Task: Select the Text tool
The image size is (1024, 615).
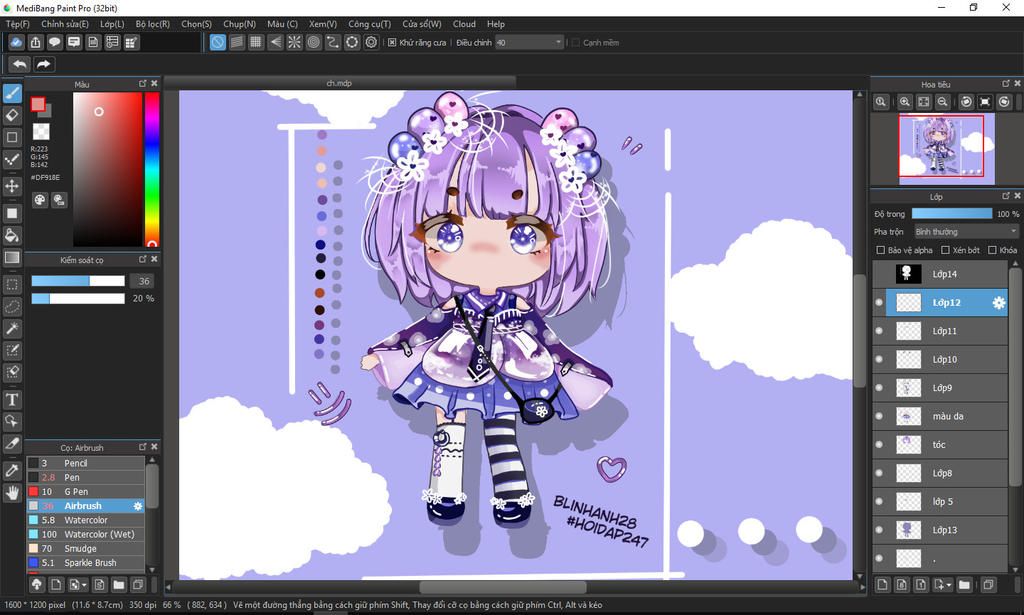Action: (x=12, y=399)
